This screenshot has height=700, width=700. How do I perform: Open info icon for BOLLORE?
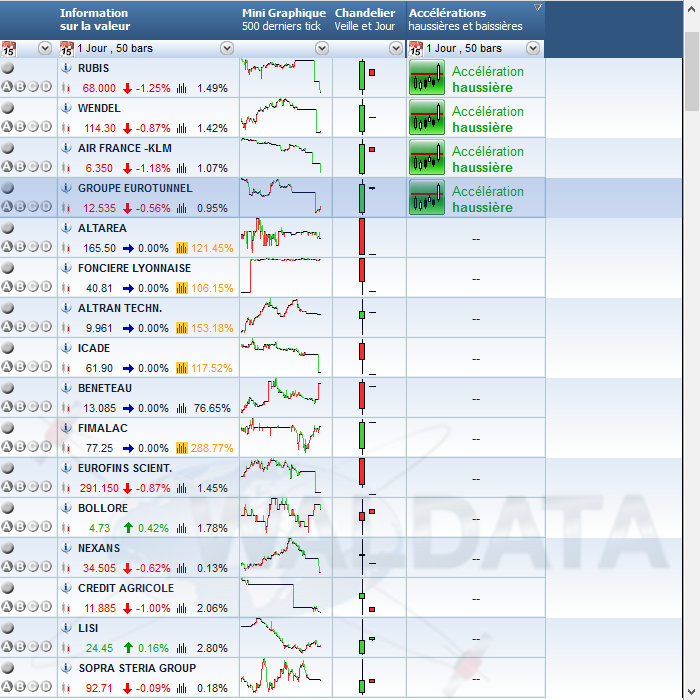tap(67, 508)
